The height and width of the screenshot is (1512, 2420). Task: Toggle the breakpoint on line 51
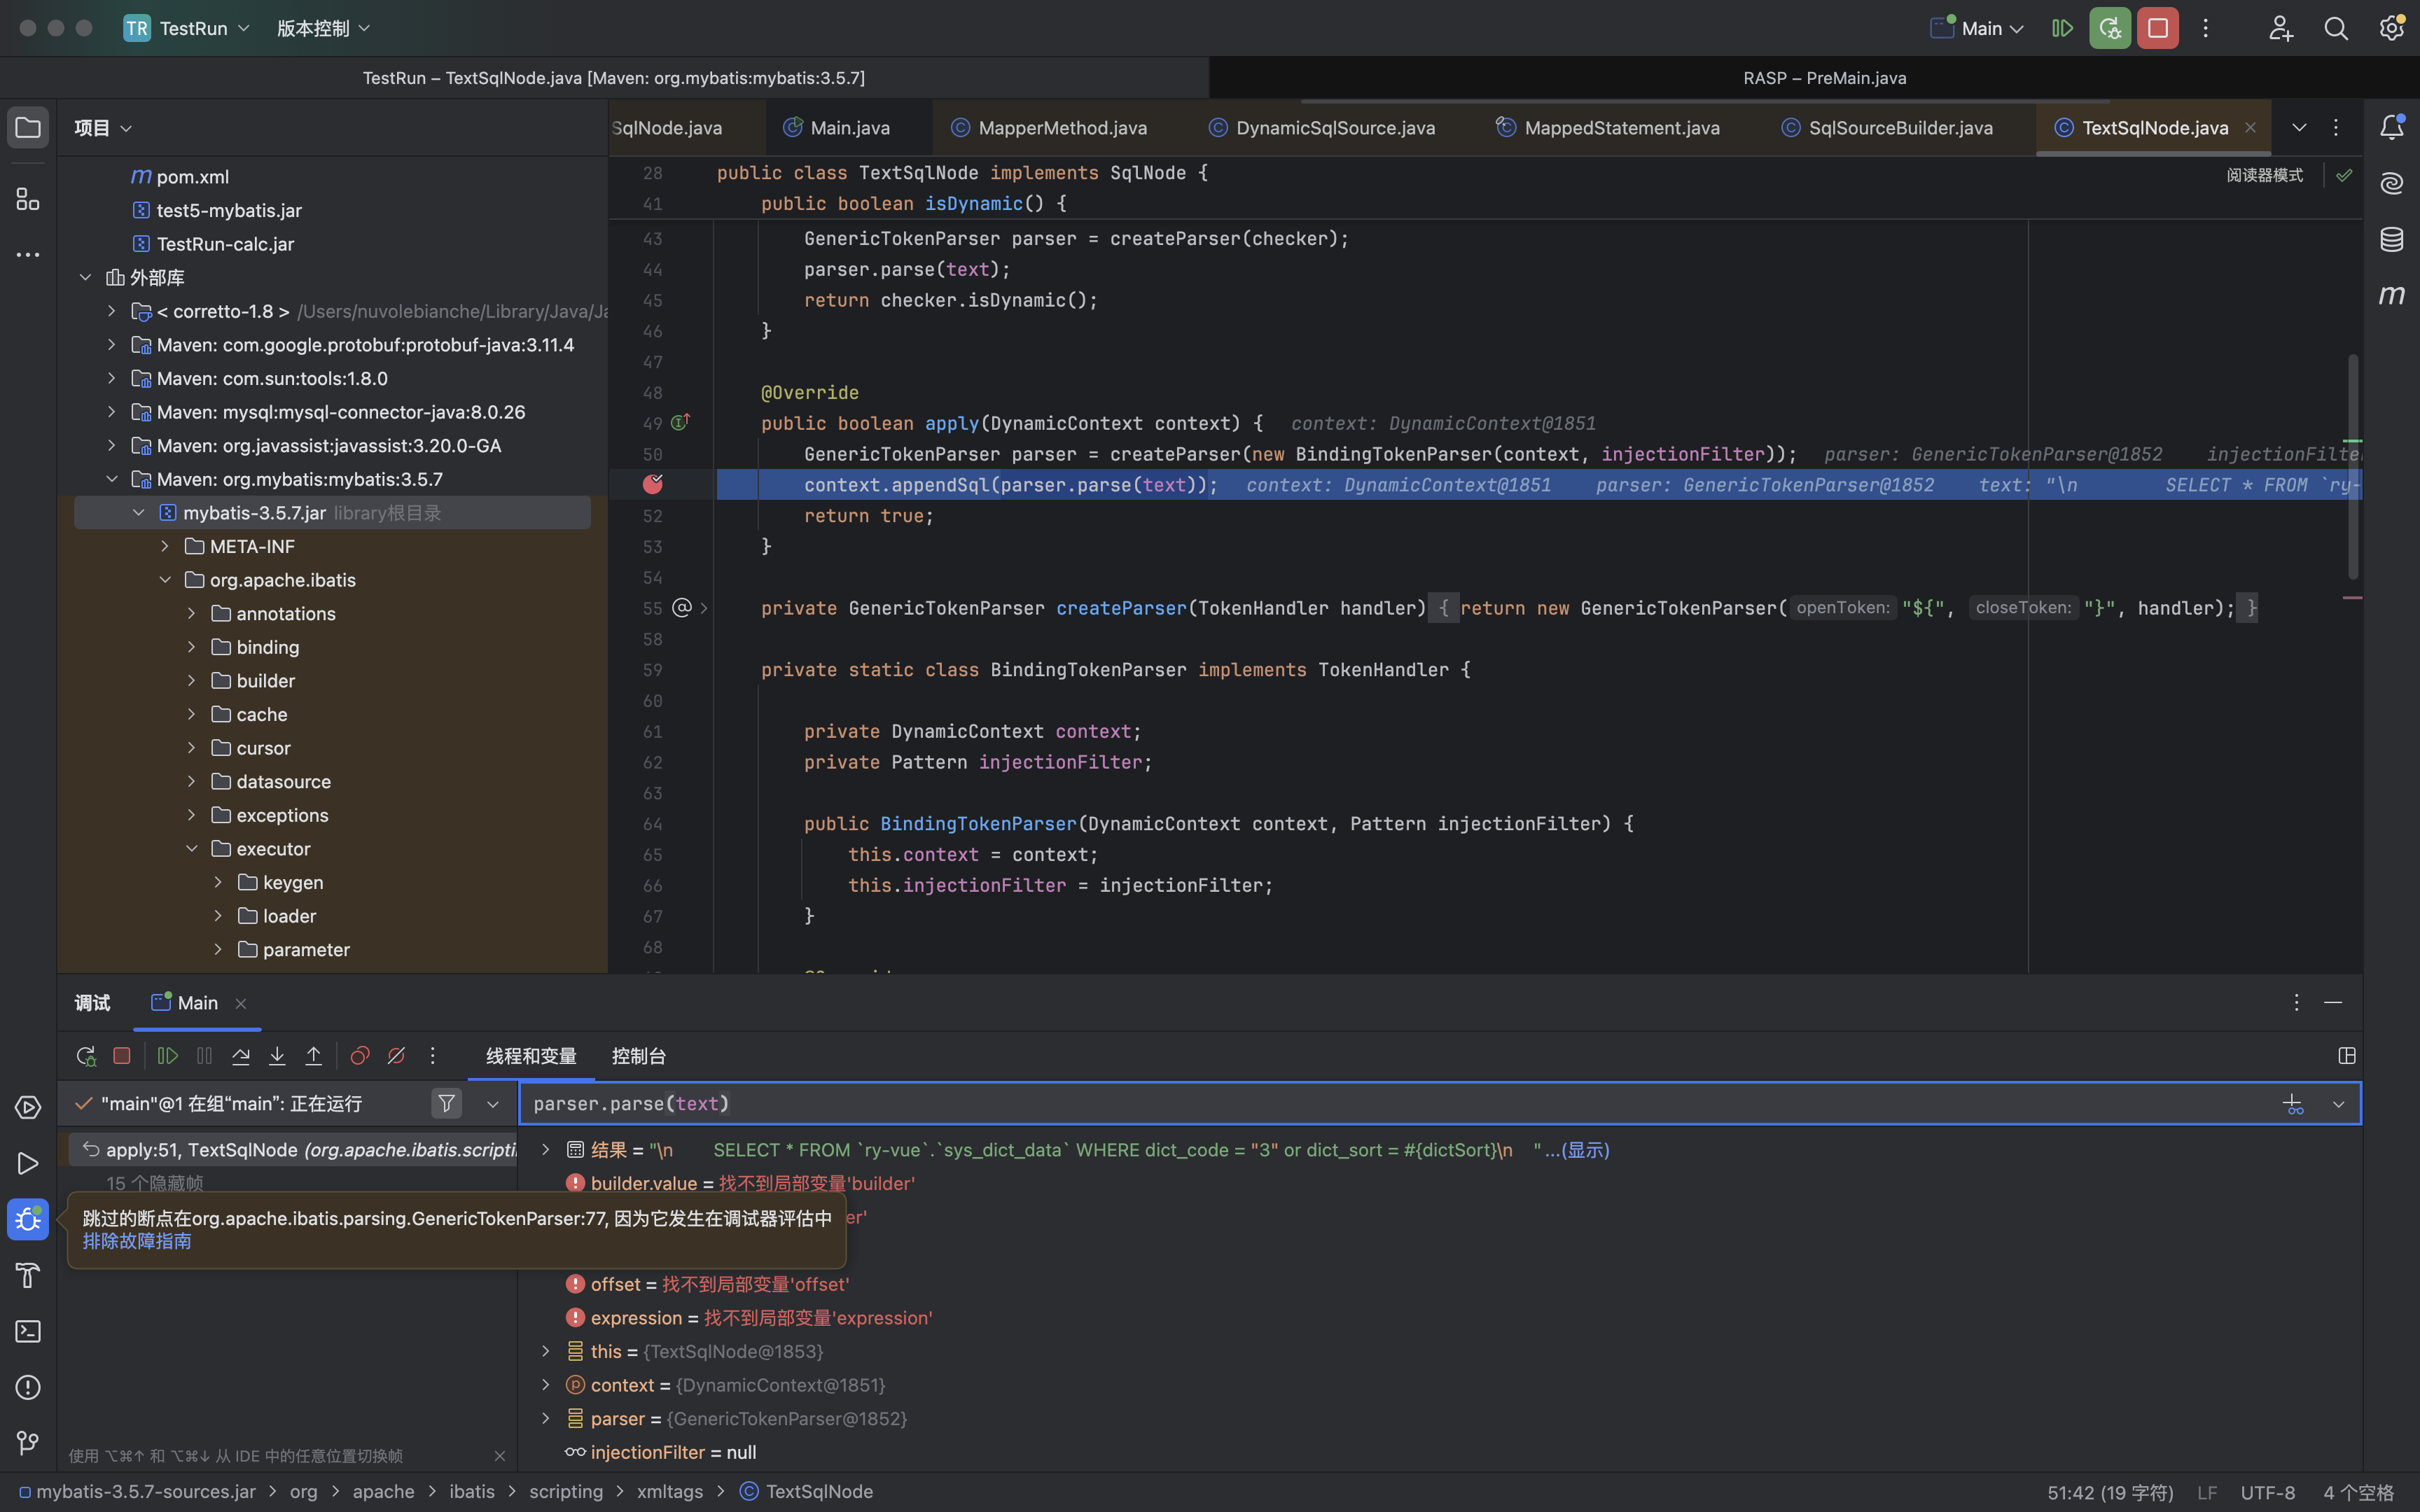[x=653, y=484]
